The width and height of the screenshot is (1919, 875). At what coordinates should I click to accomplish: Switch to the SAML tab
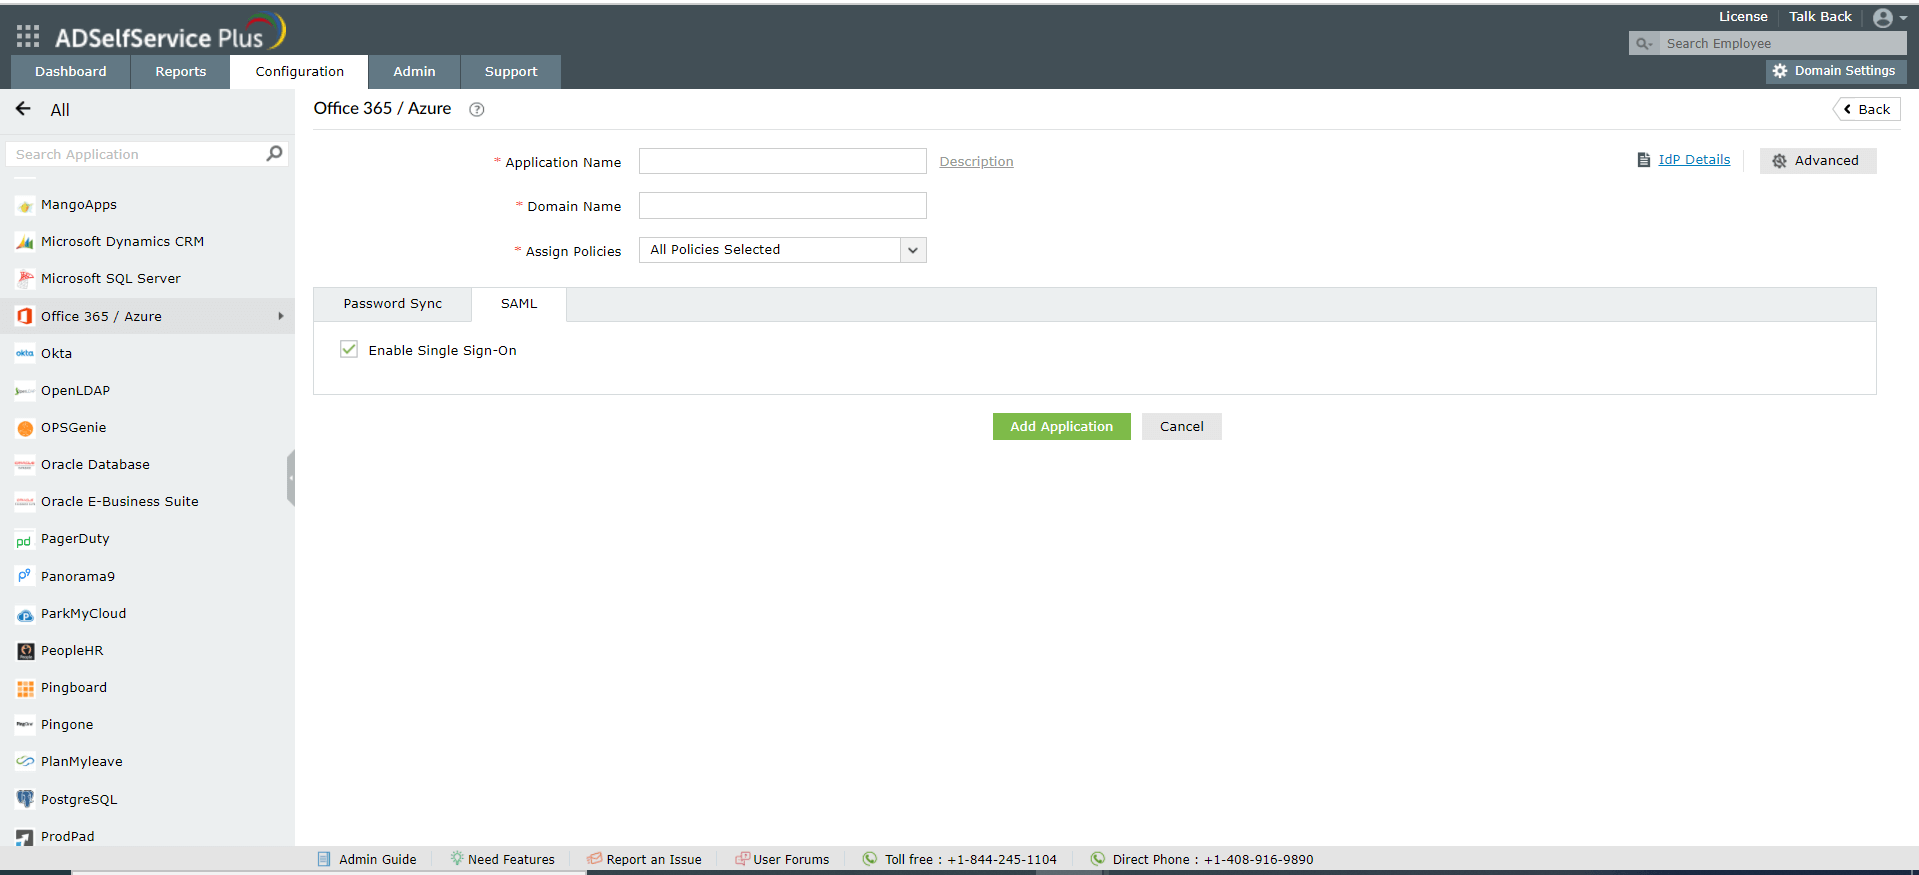coord(519,304)
